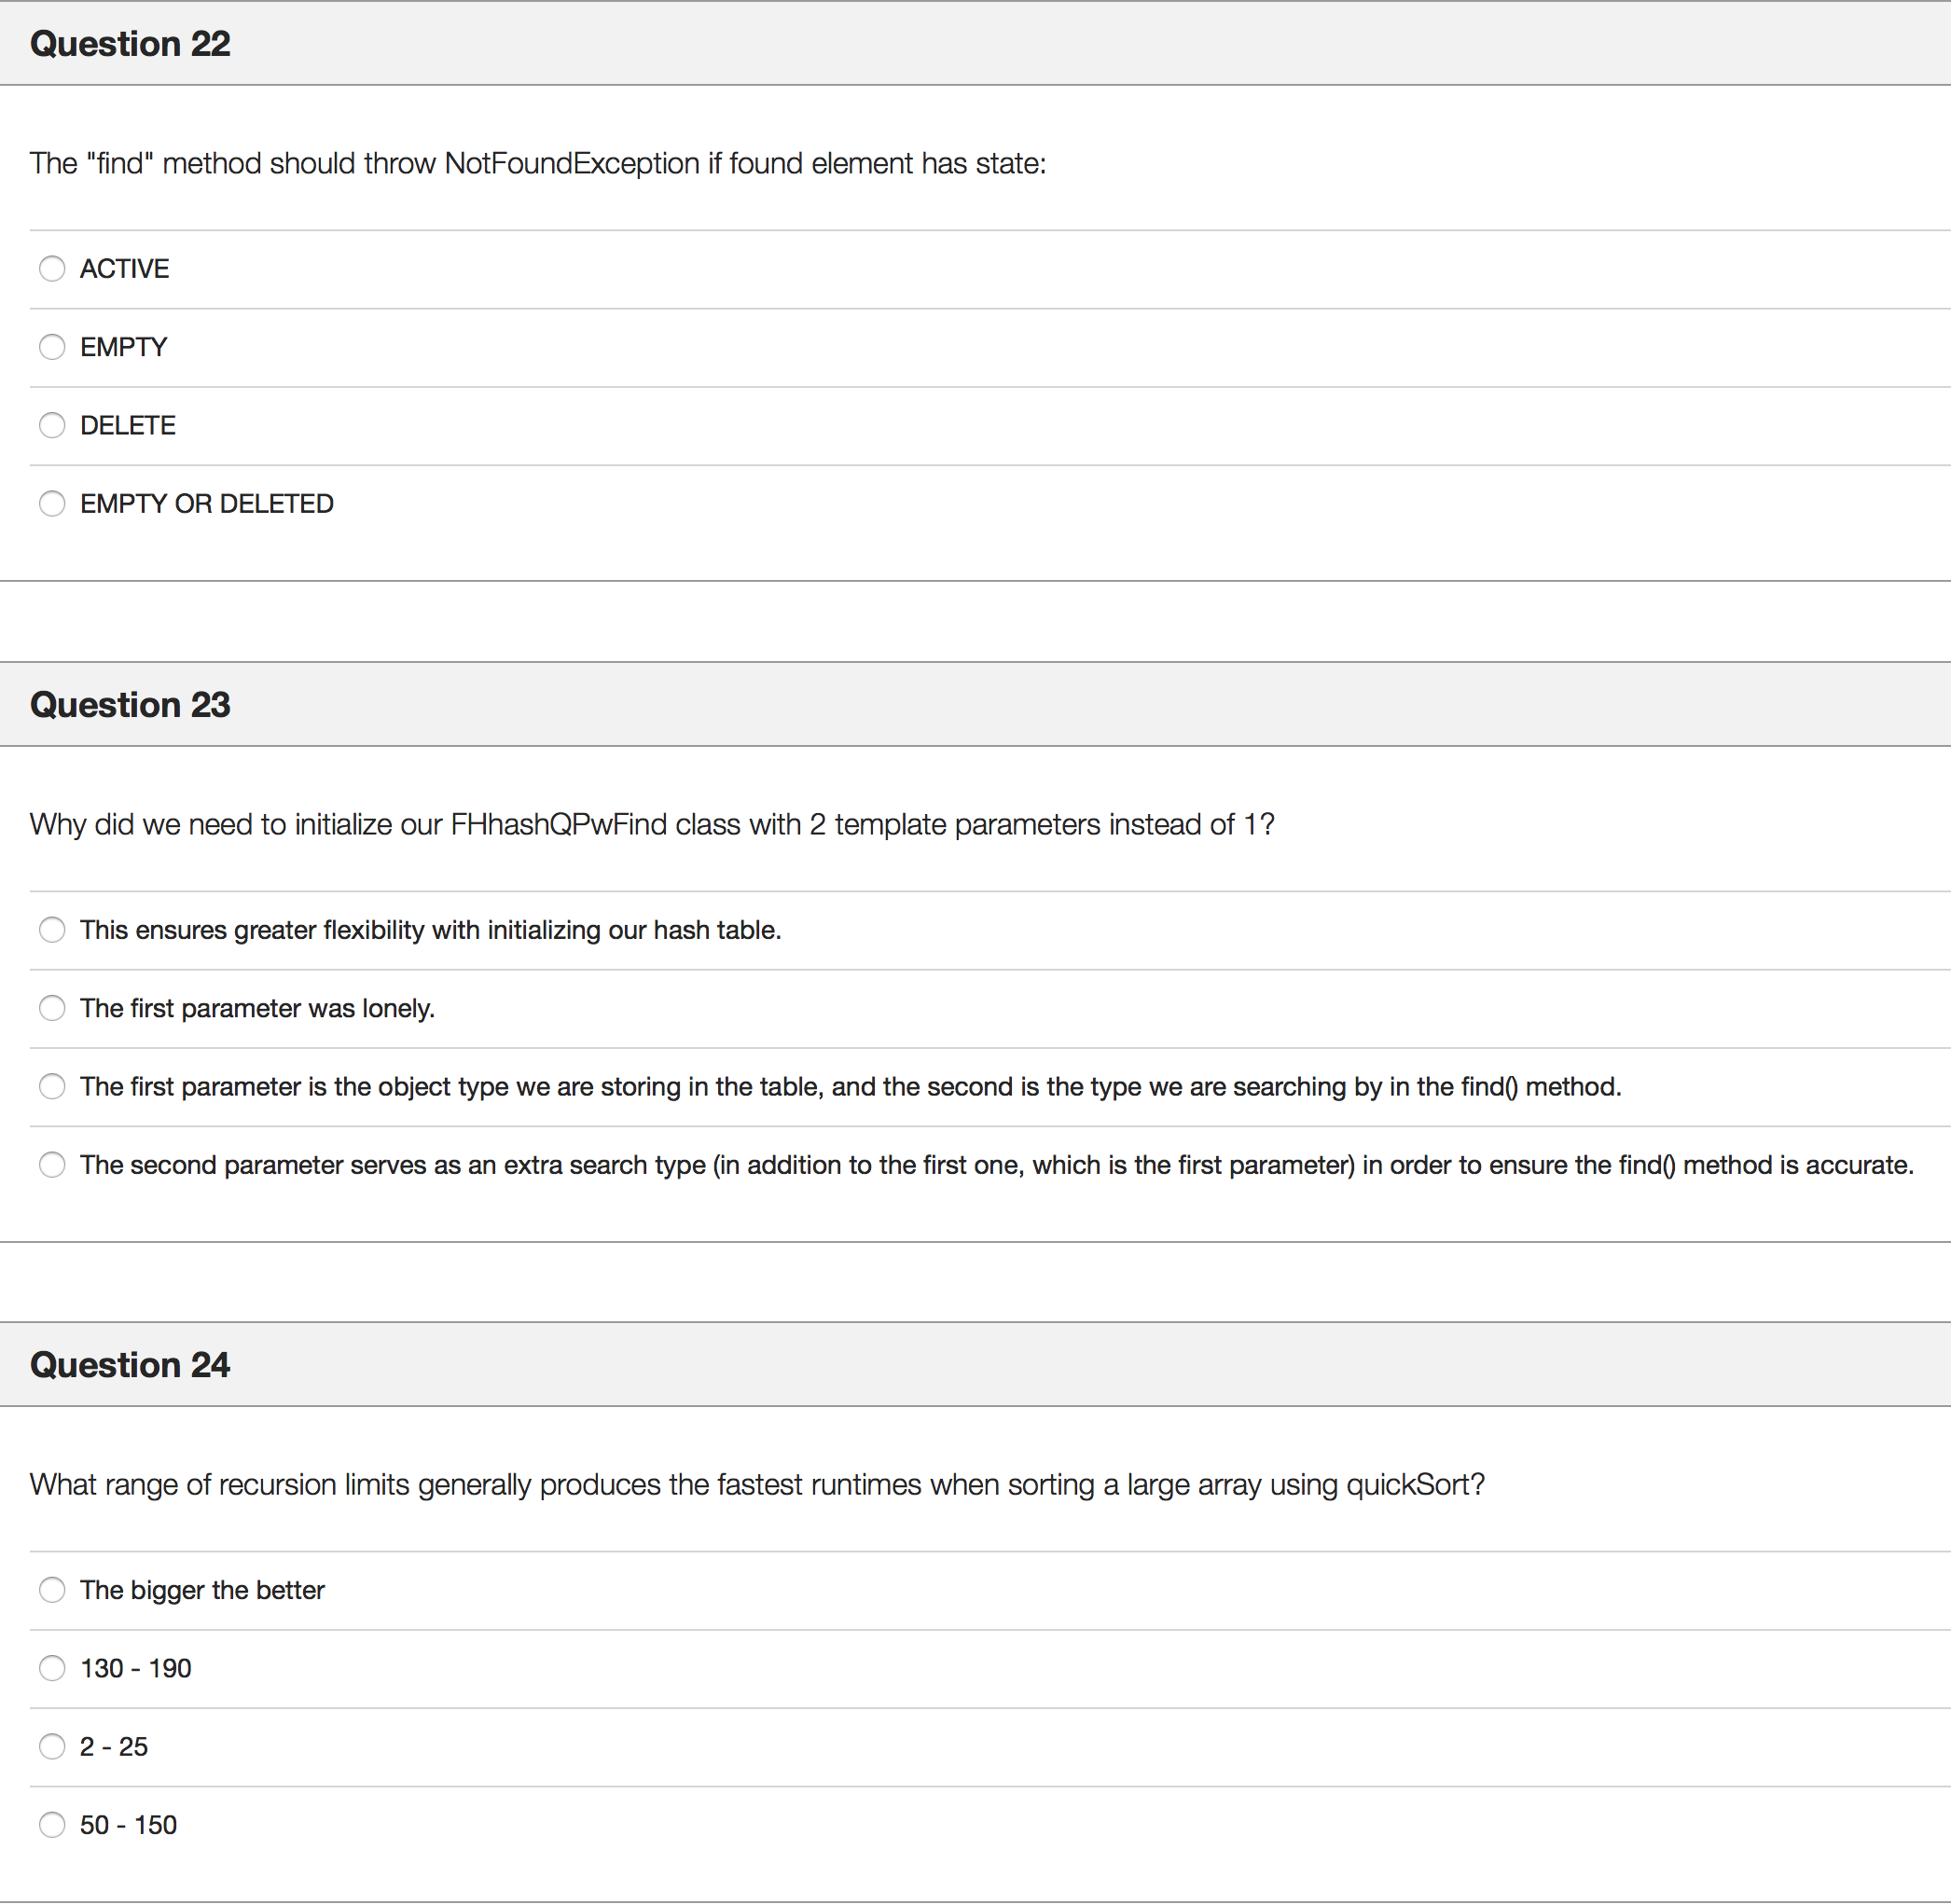Image resolution: width=1951 pixels, height=1904 pixels.
Task: Choose 'The first parameter was lonely' option
Action: coord(53,1008)
